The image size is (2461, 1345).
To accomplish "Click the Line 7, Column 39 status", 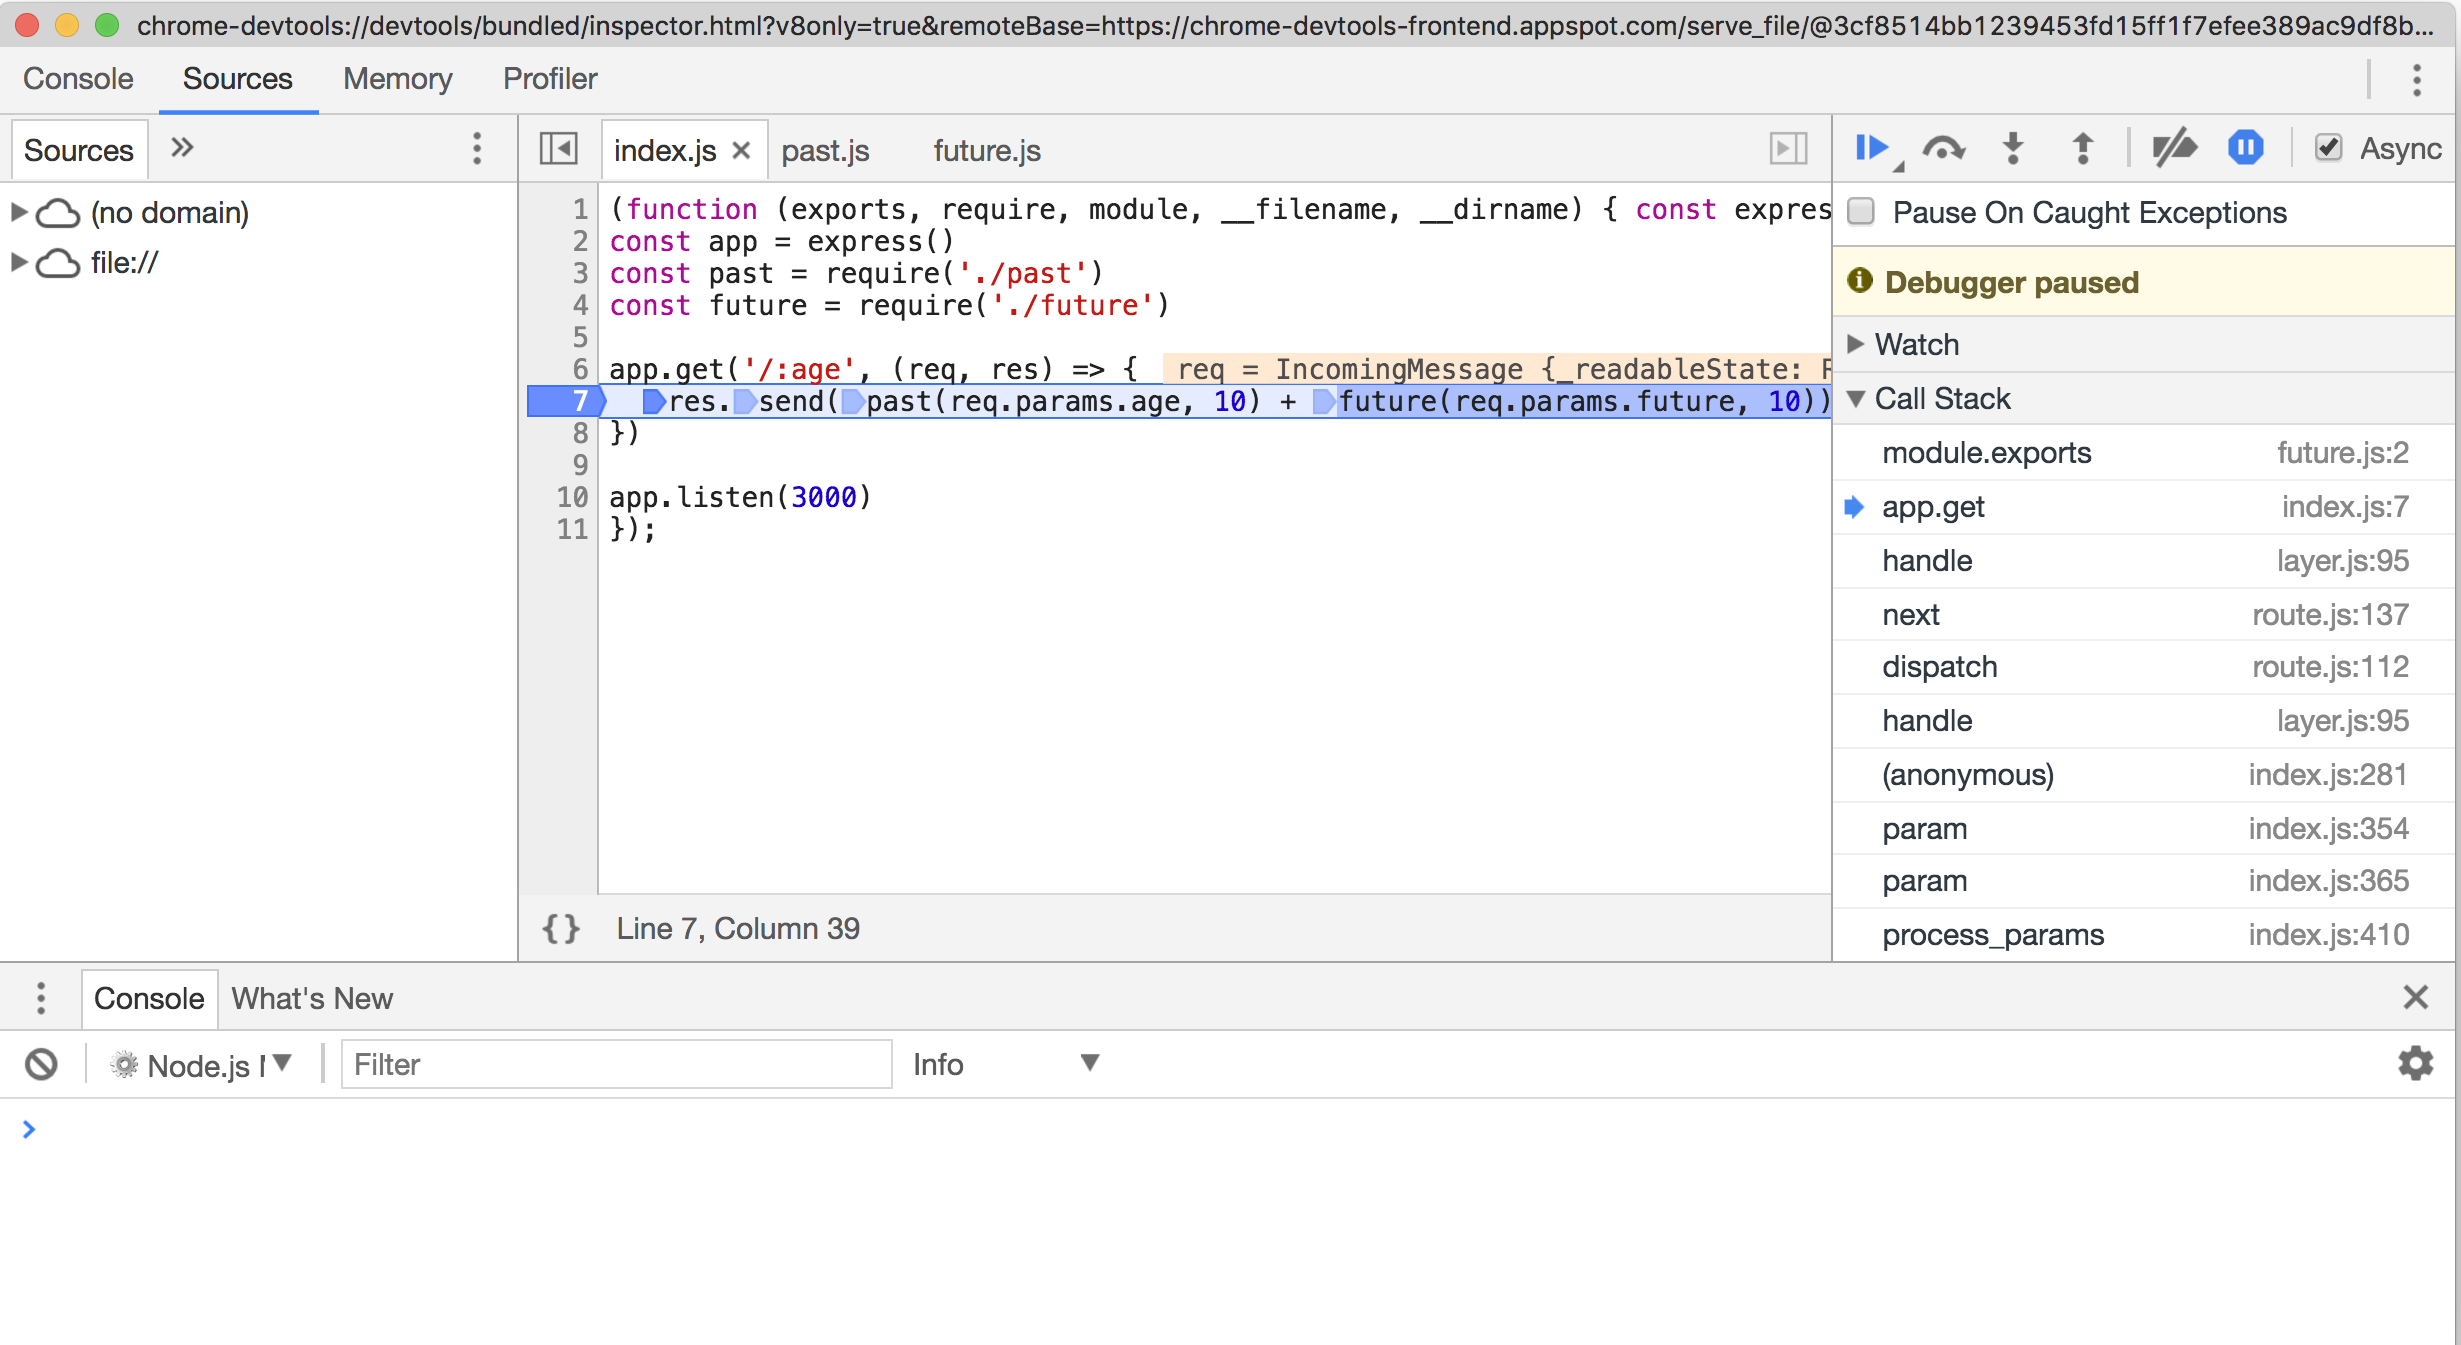I will point(738,929).
